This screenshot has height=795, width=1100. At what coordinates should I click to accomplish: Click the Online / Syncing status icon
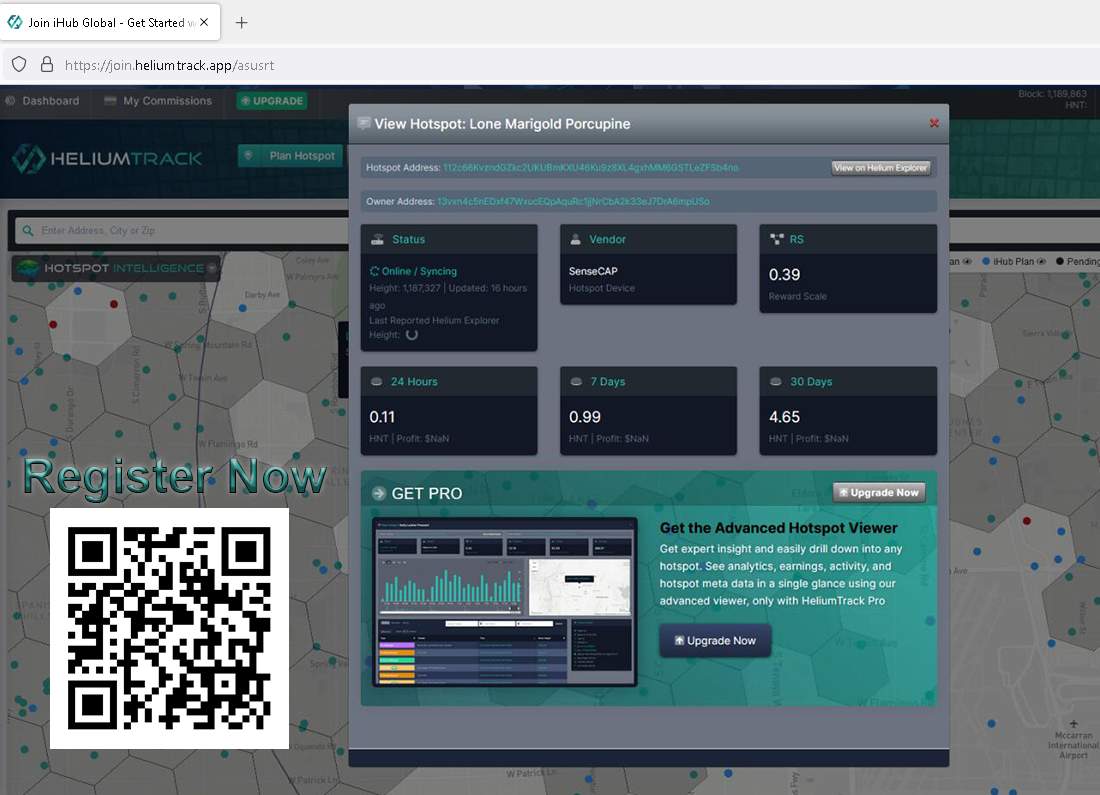click(x=374, y=271)
